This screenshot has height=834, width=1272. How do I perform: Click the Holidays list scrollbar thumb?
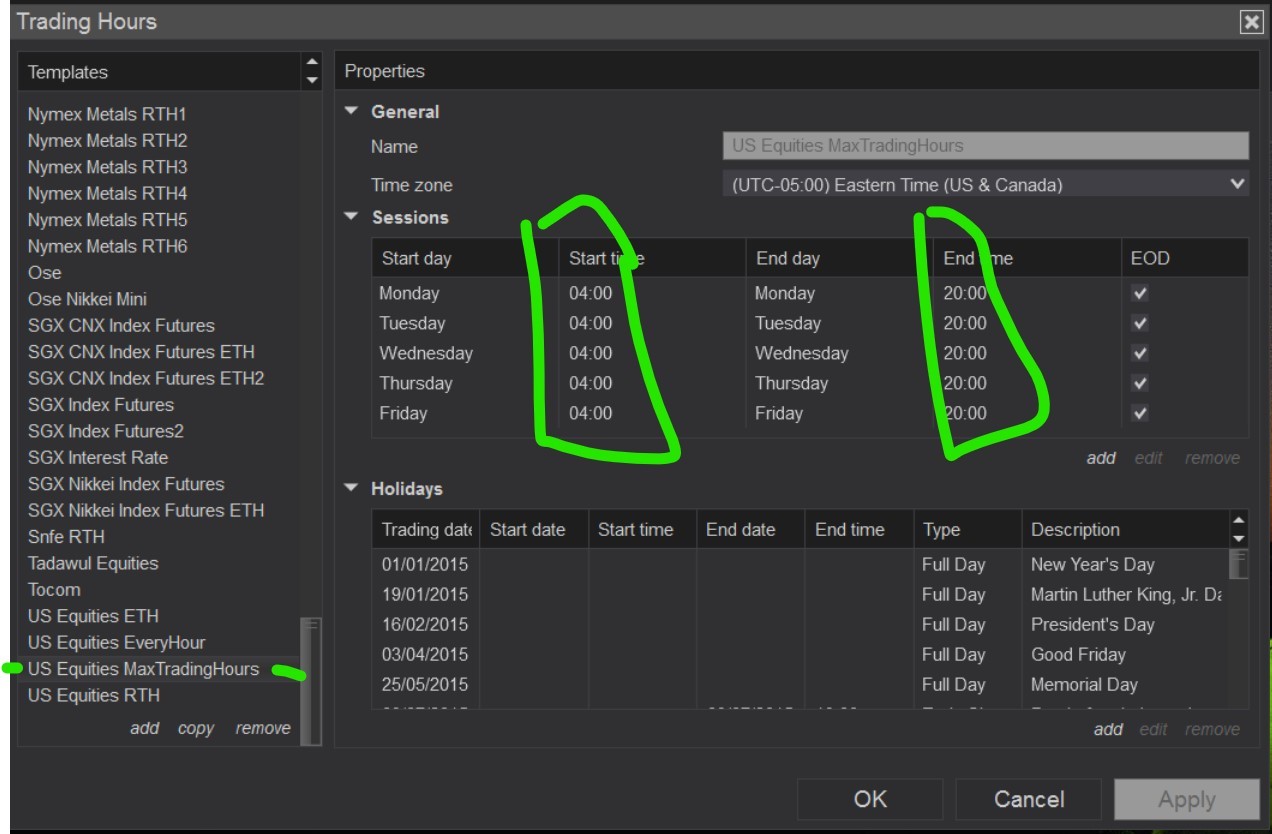tap(1238, 564)
